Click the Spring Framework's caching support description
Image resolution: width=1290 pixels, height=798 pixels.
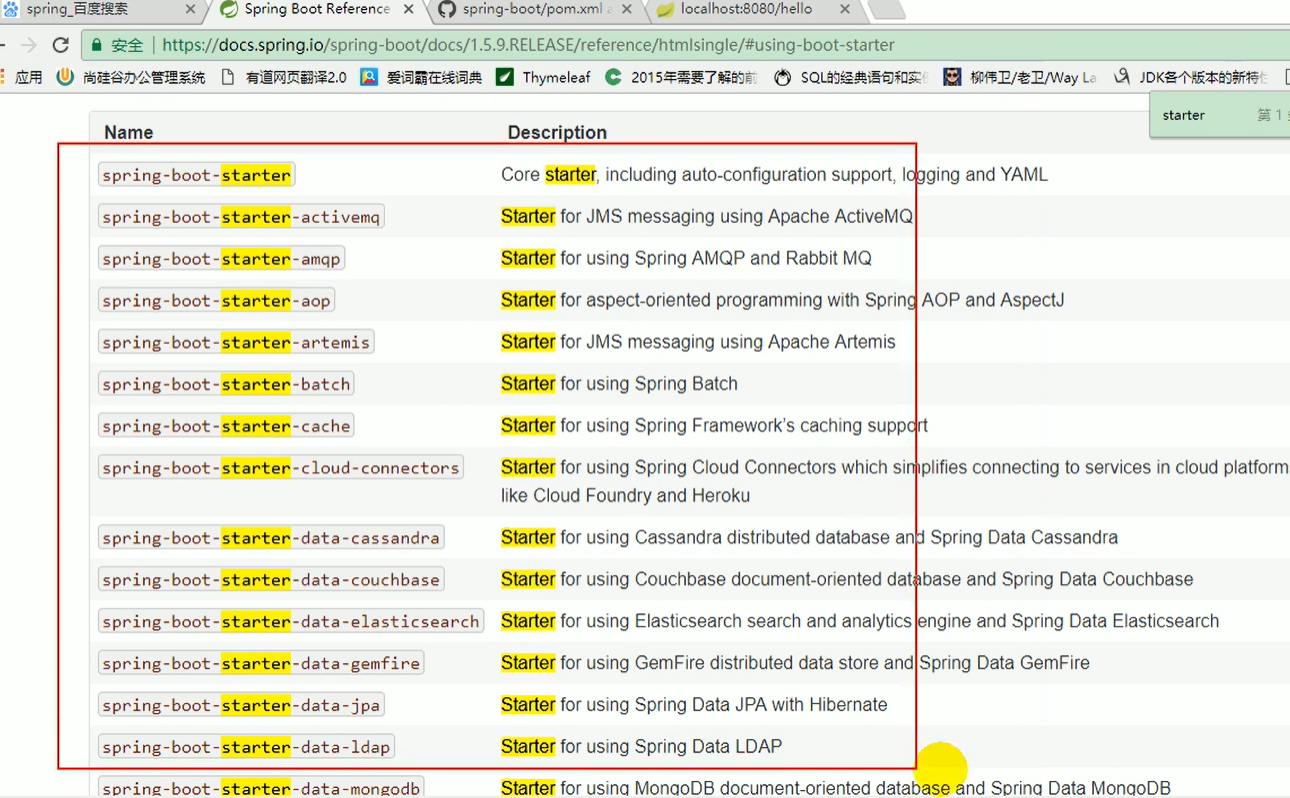click(x=714, y=427)
